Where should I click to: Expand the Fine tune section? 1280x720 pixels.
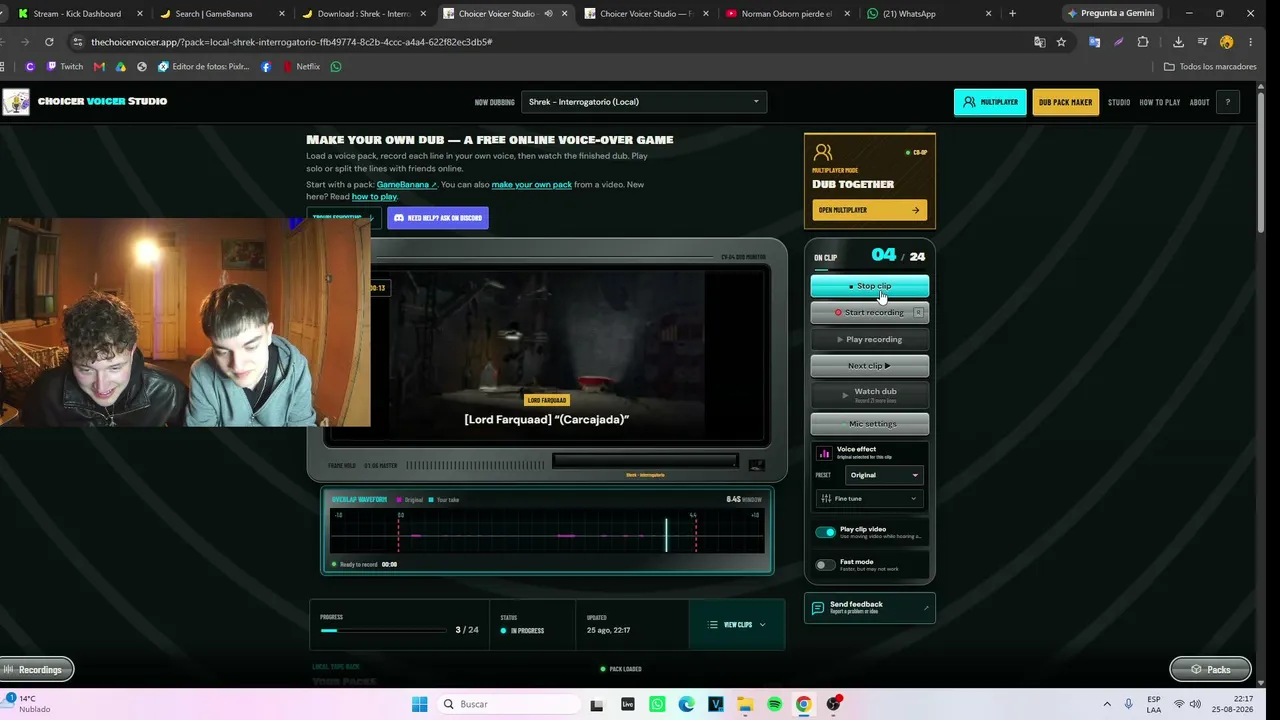pos(869,498)
